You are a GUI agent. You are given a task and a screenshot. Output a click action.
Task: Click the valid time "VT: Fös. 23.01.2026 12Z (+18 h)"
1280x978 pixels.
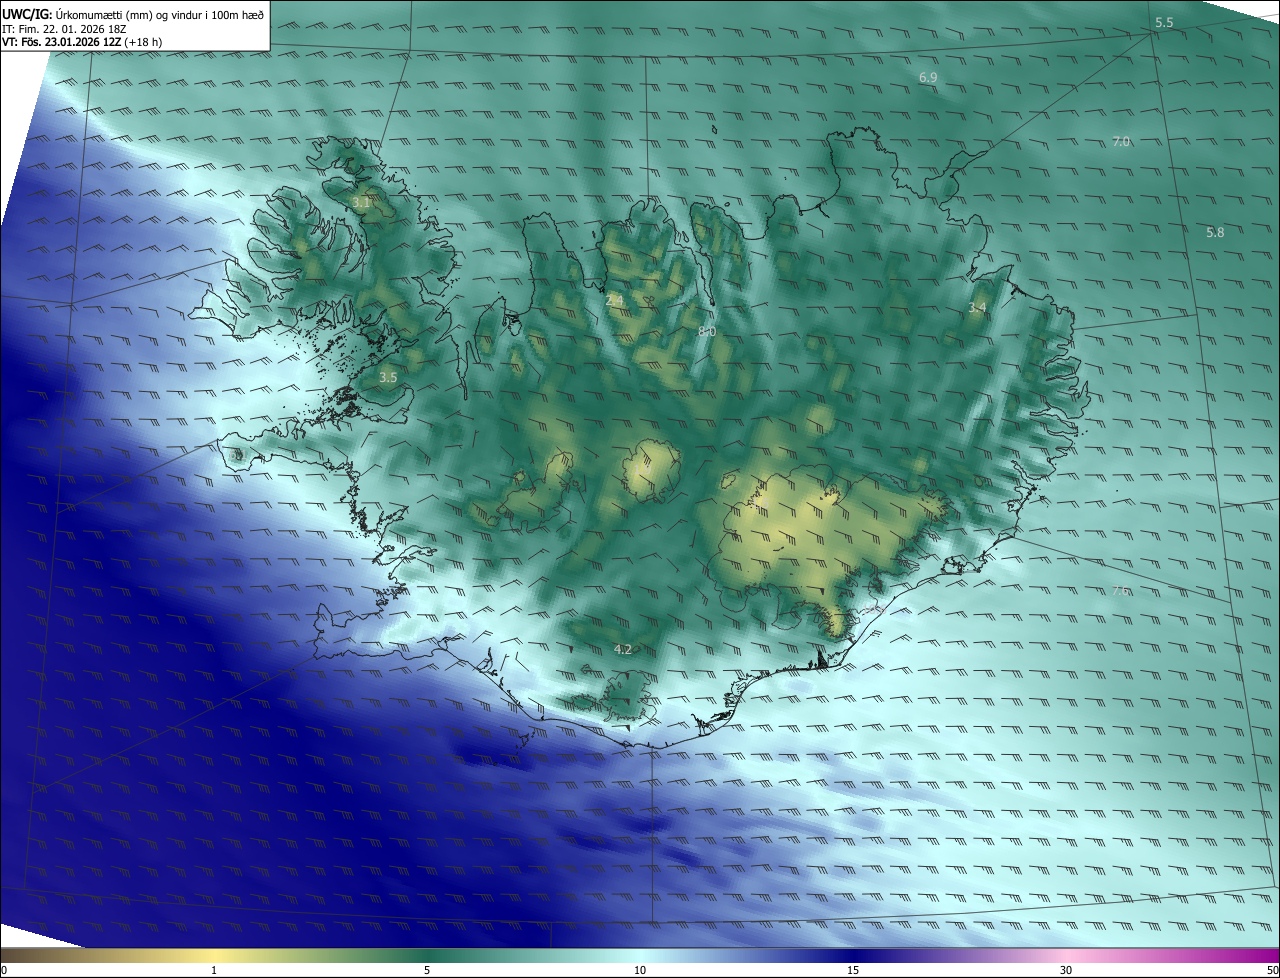coord(82,42)
